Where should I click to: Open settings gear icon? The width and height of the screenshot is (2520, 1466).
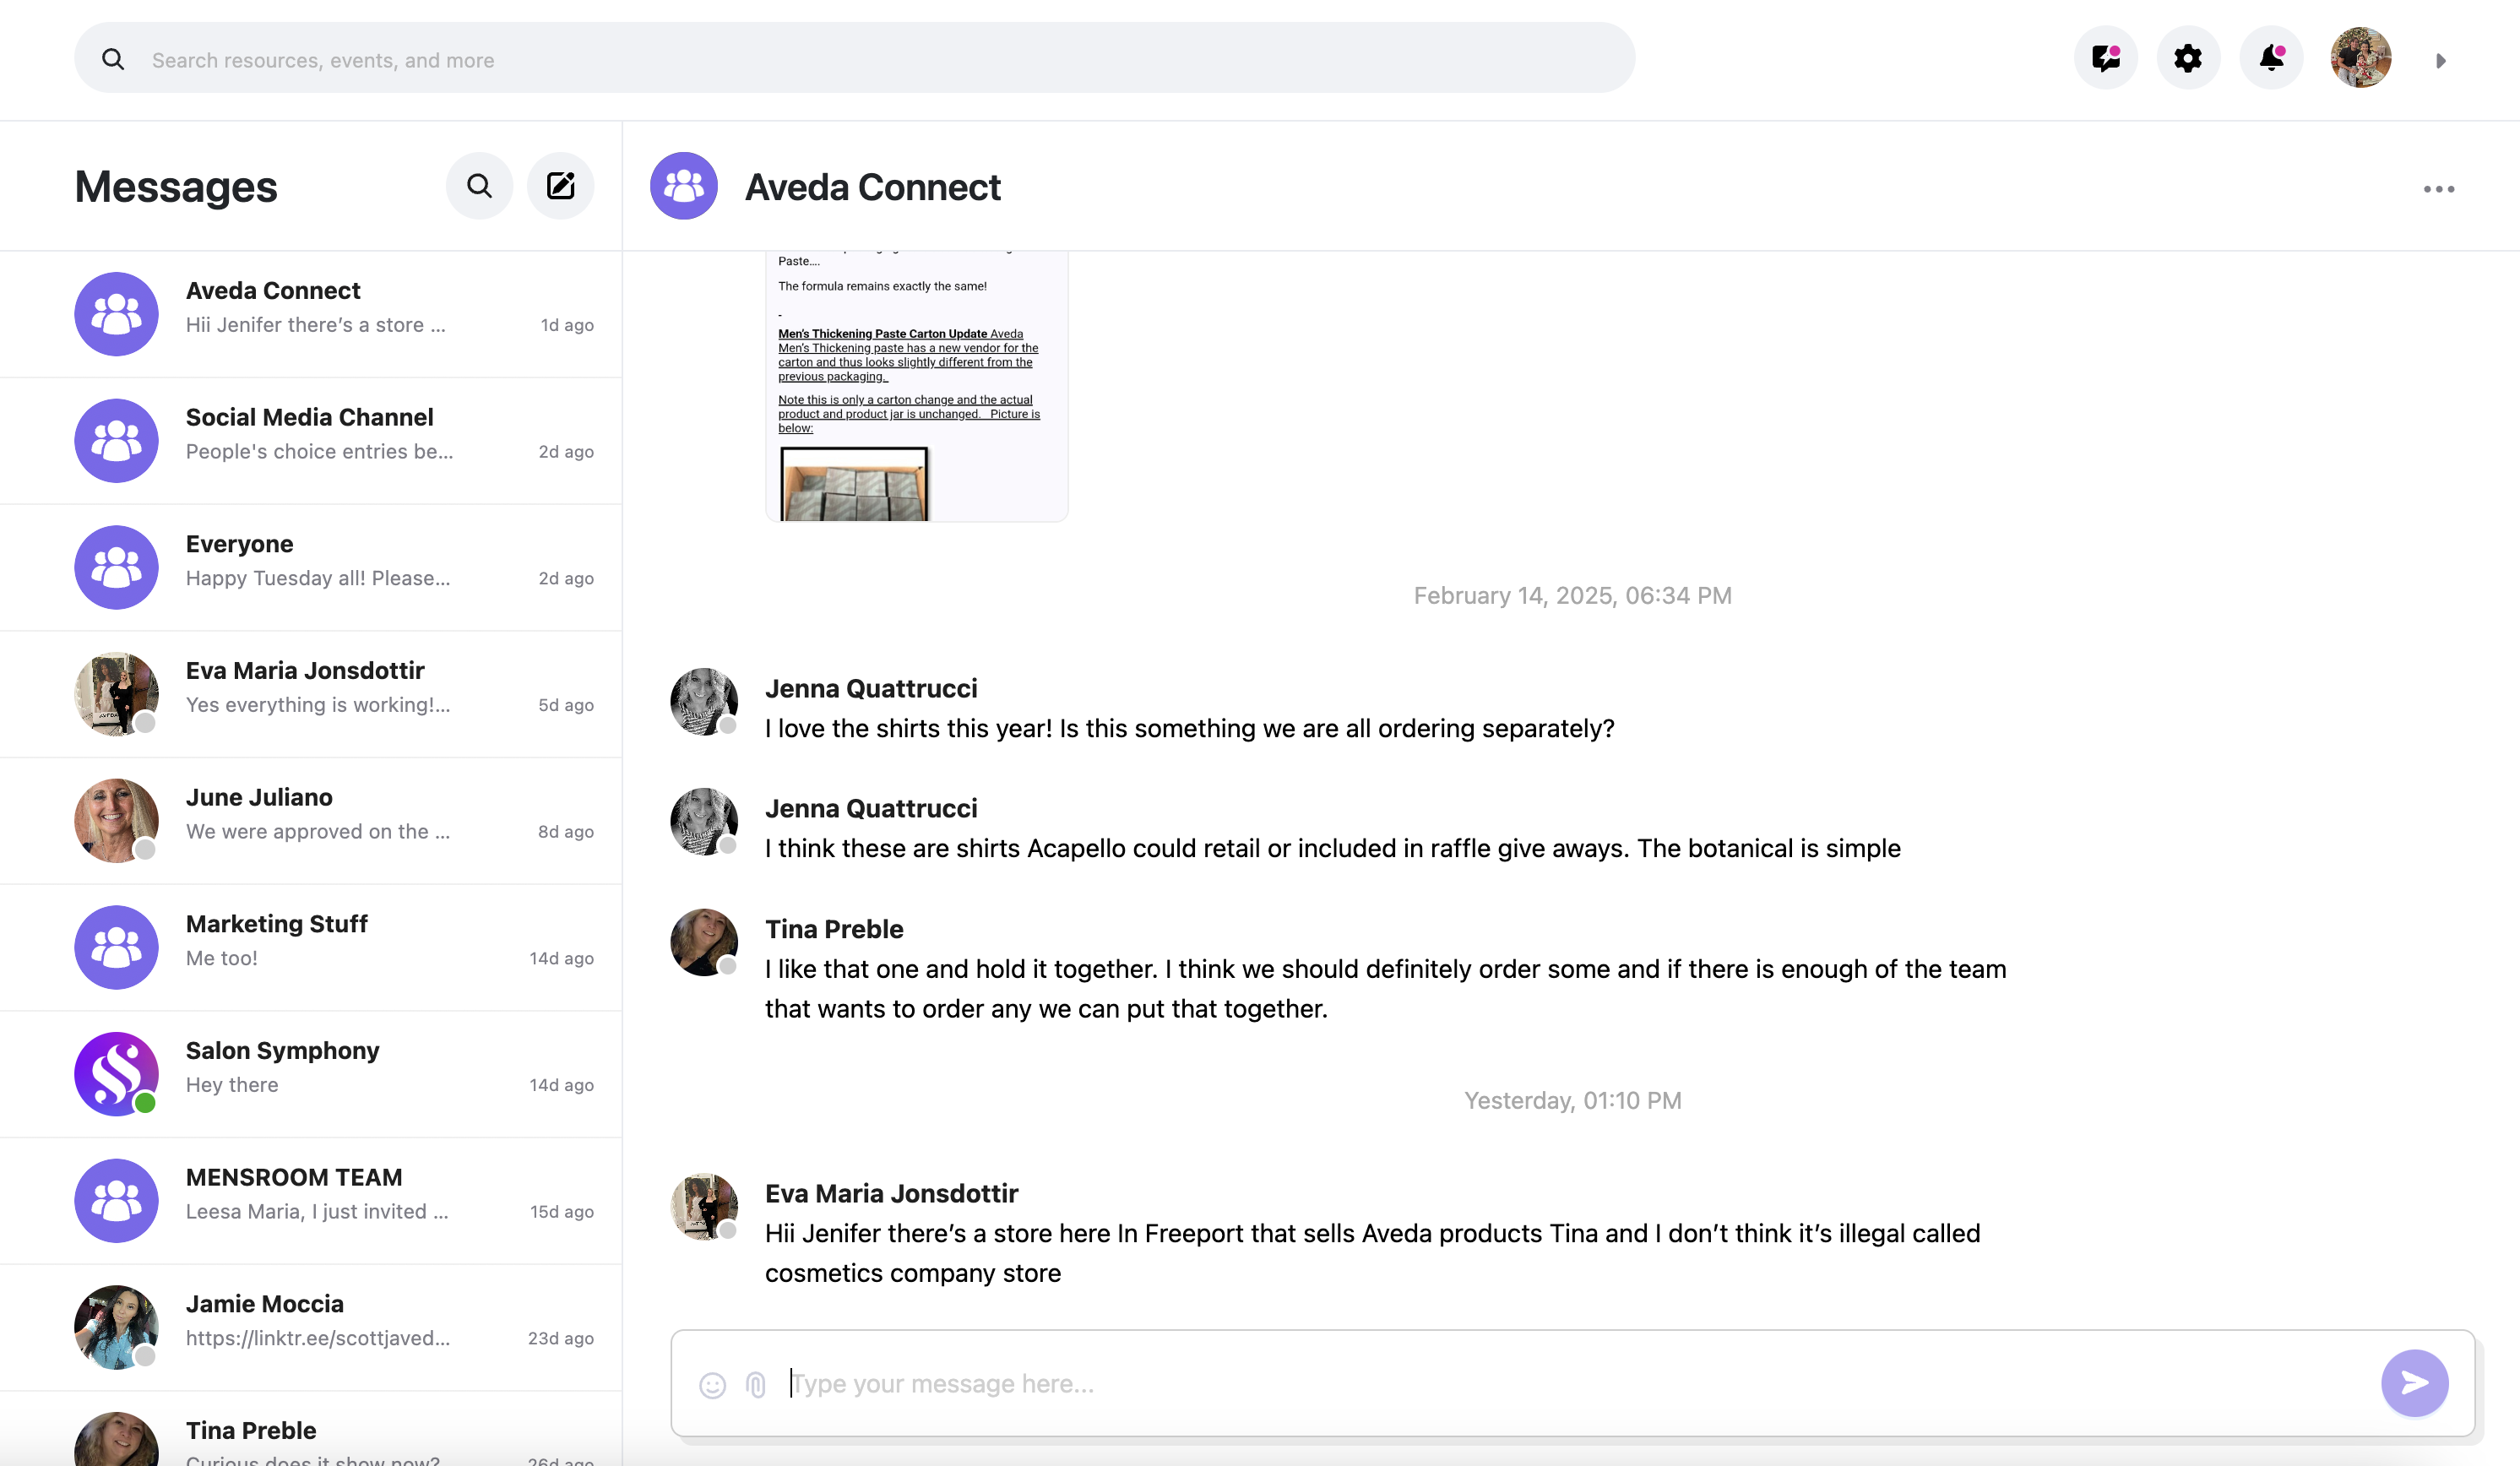pos(2188,58)
